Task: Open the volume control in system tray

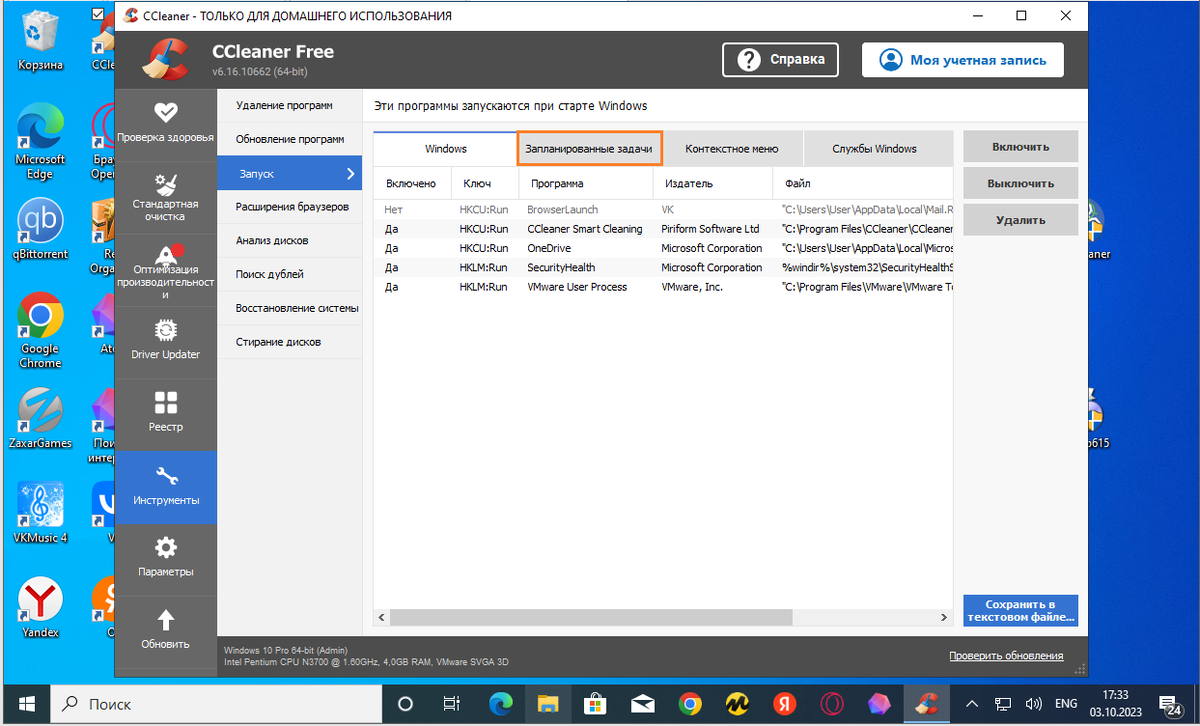Action: tap(1035, 704)
